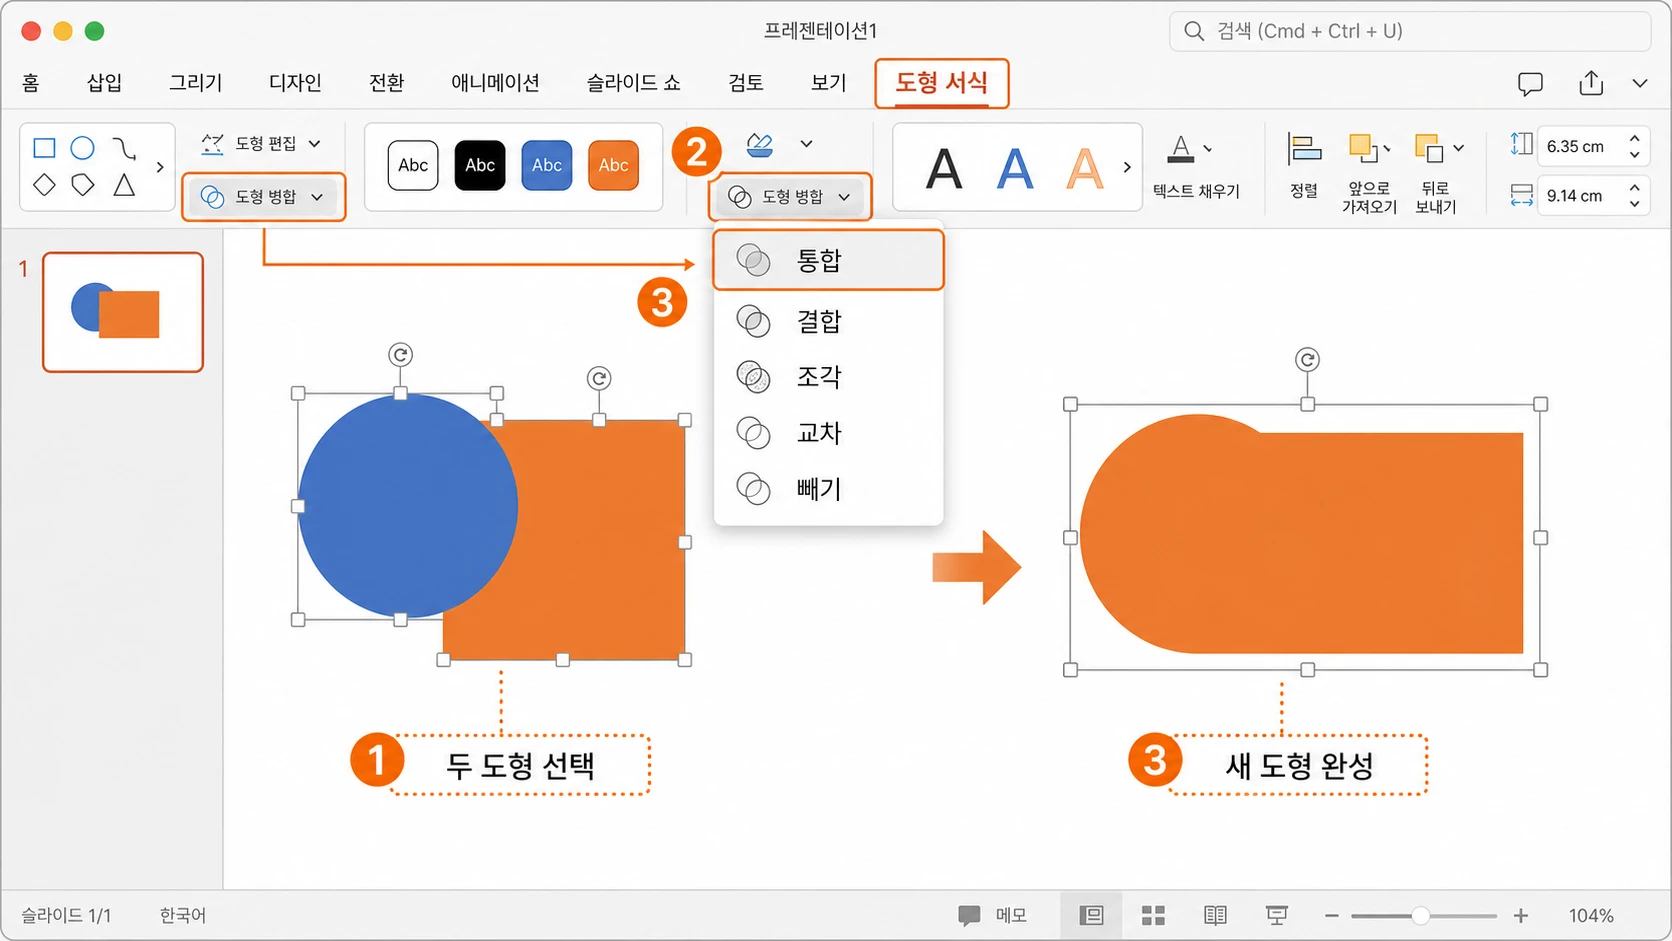Viewport: 1672px width, 941px height.
Task: Switch to the 애니메이션 tab
Action: click(x=495, y=83)
